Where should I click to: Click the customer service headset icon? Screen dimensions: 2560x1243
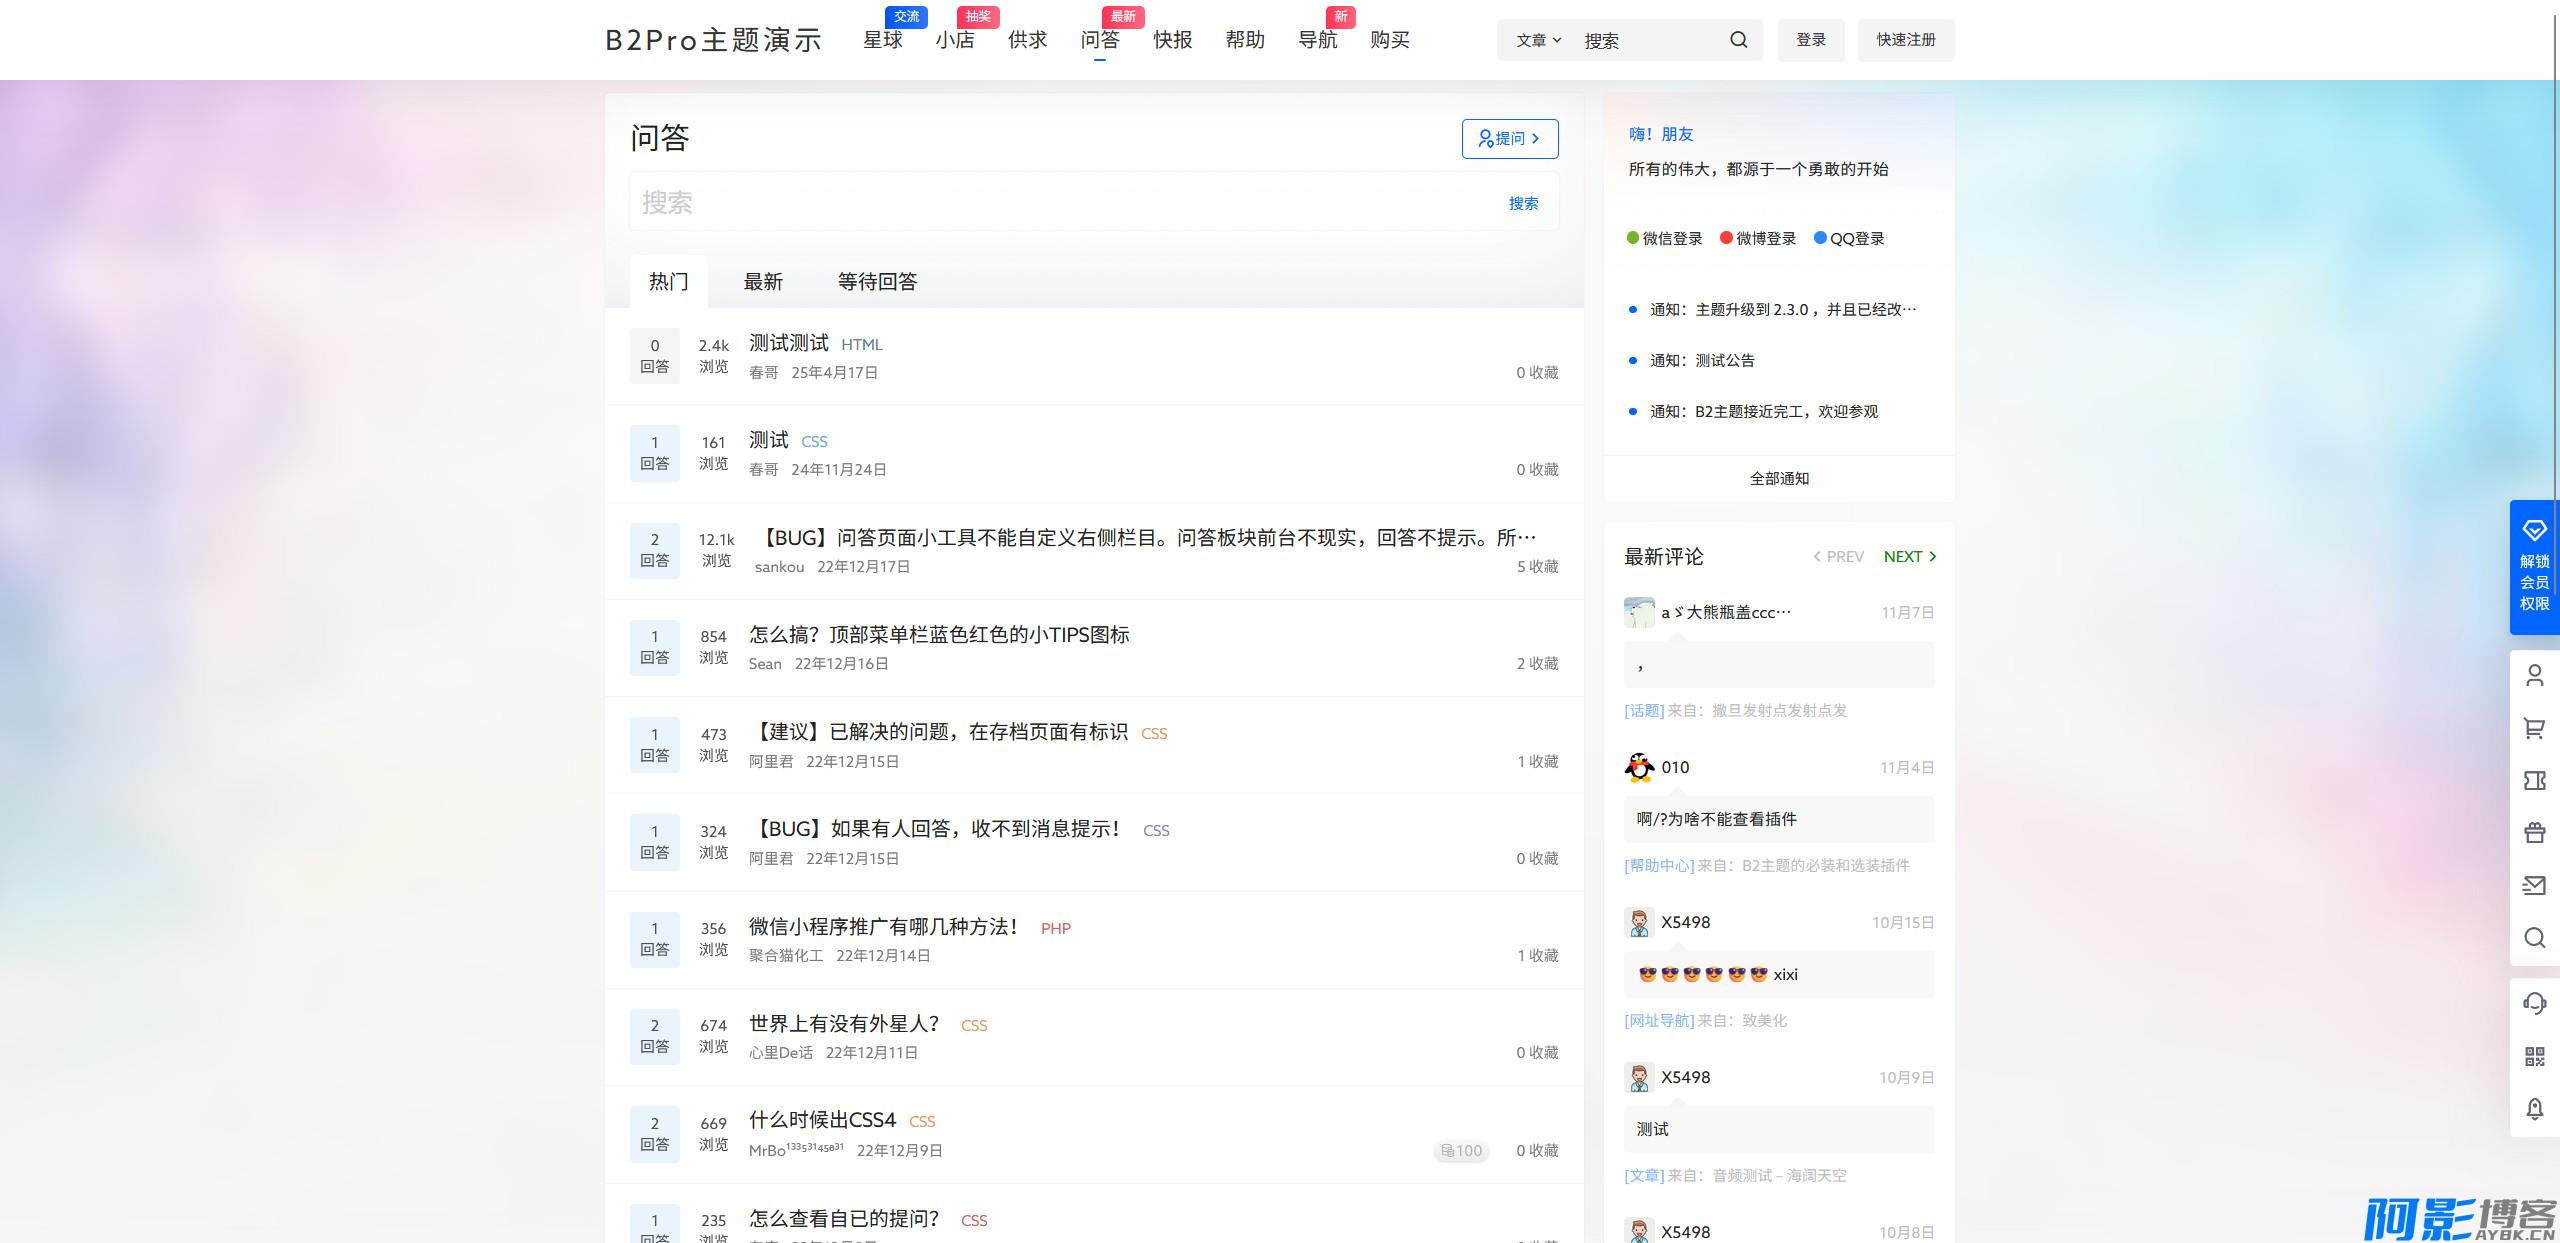click(x=2534, y=1003)
